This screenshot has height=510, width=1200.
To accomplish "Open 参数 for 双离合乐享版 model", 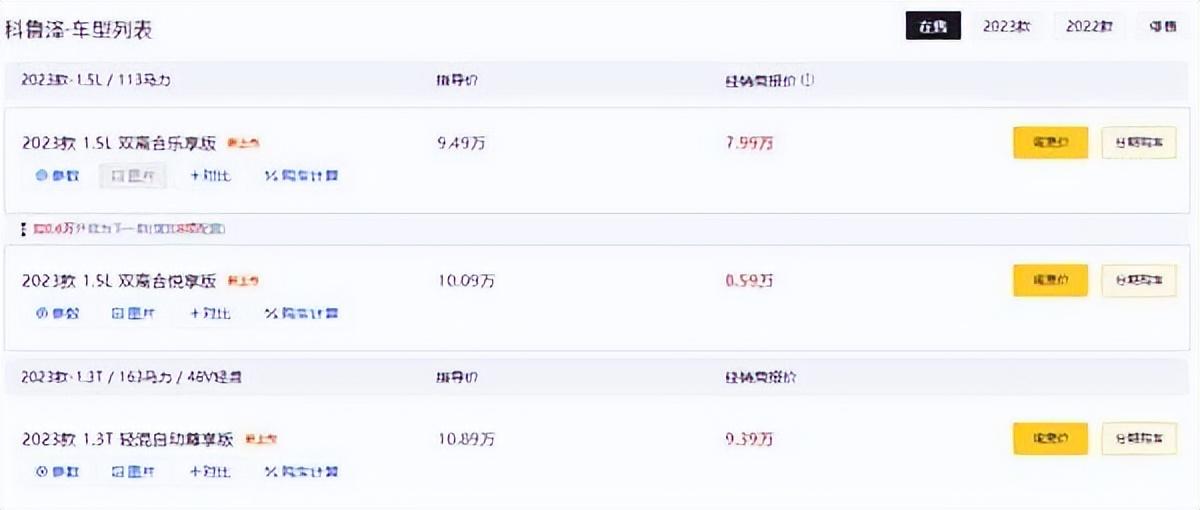I will click(x=57, y=176).
